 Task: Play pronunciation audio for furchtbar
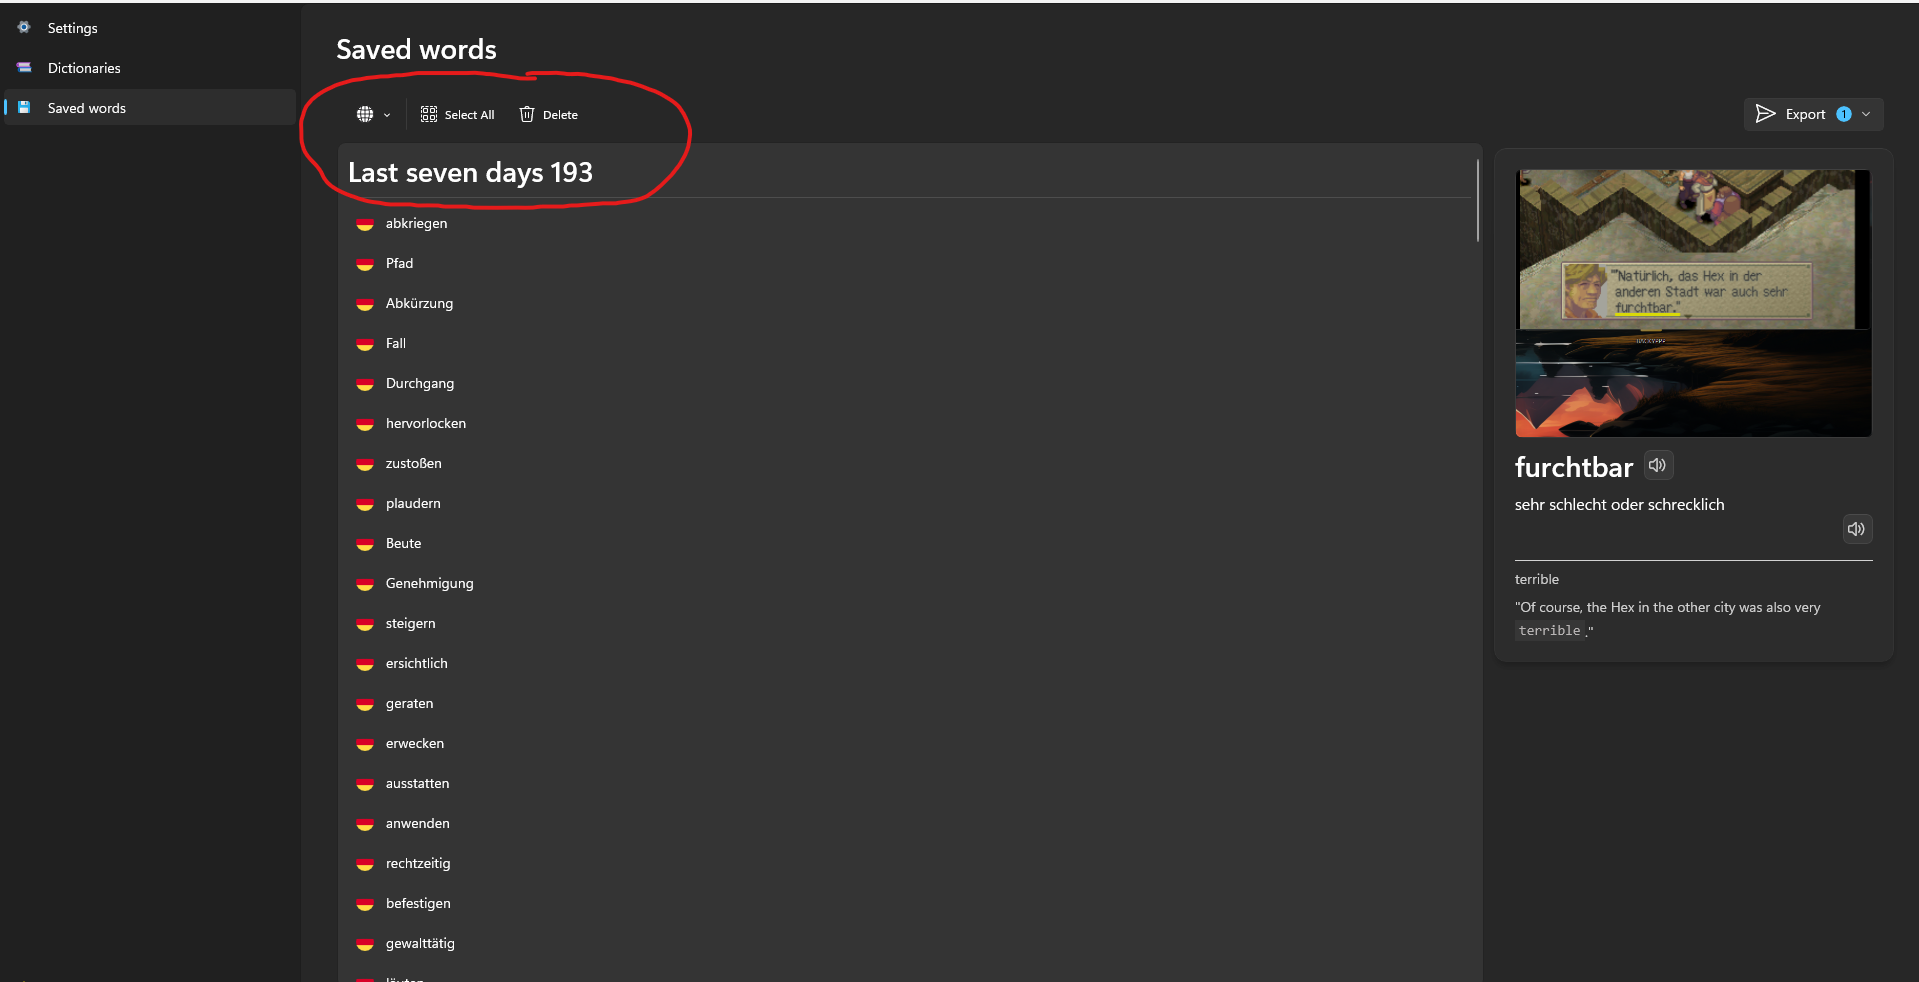click(1657, 465)
